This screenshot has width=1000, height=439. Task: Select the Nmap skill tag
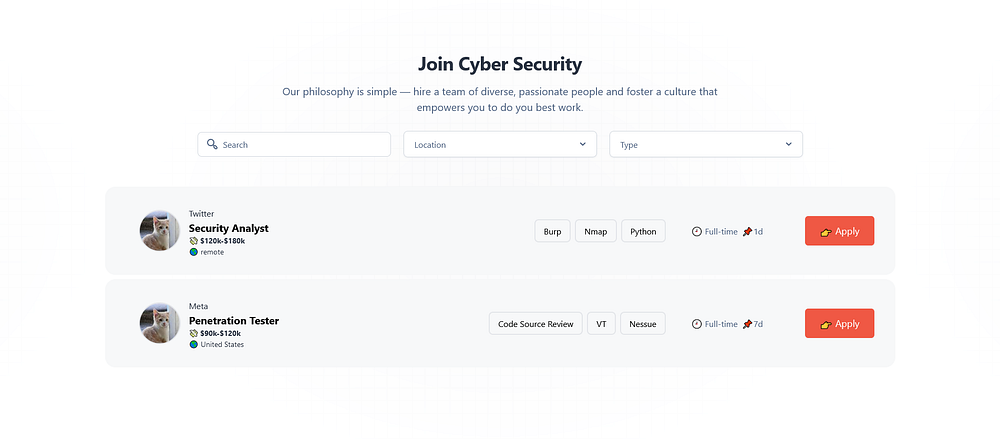[596, 231]
